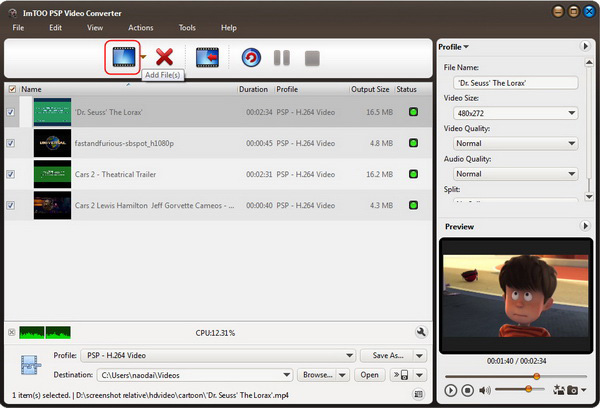Toggle the select-all checkbox in header
The width and height of the screenshot is (600, 408).
[12, 89]
